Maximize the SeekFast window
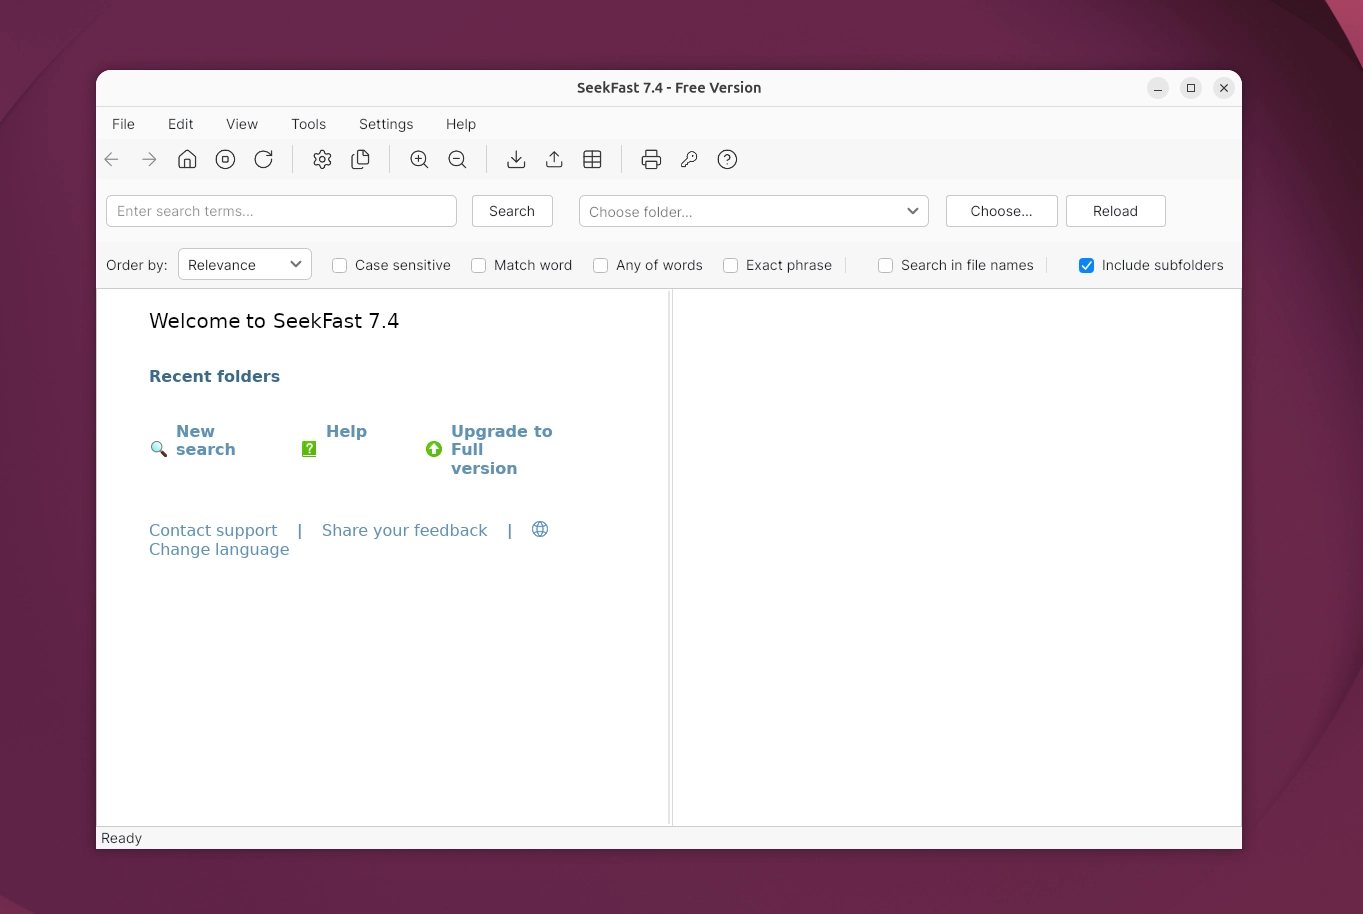Screen dimensions: 1363x914 click(1191, 88)
